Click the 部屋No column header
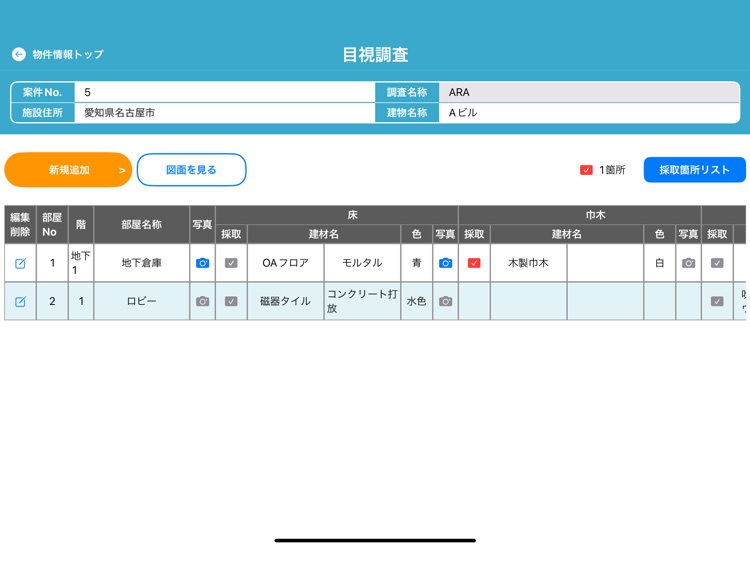This screenshot has width=750, height=562. pyautogui.click(x=52, y=224)
